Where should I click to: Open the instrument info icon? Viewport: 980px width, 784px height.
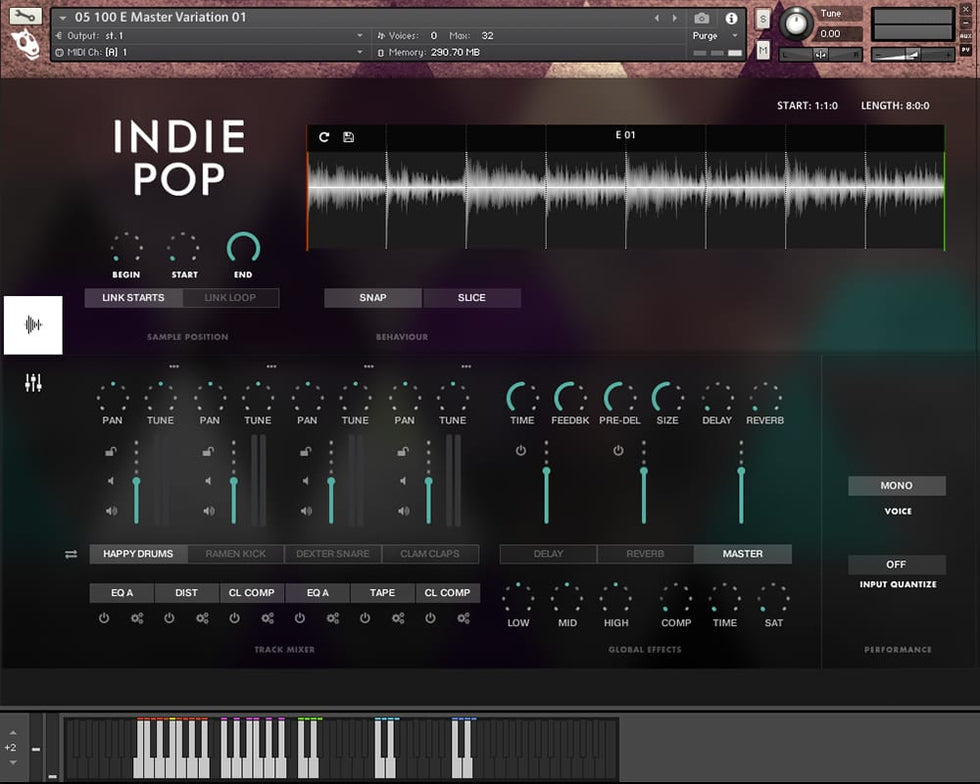tap(731, 18)
